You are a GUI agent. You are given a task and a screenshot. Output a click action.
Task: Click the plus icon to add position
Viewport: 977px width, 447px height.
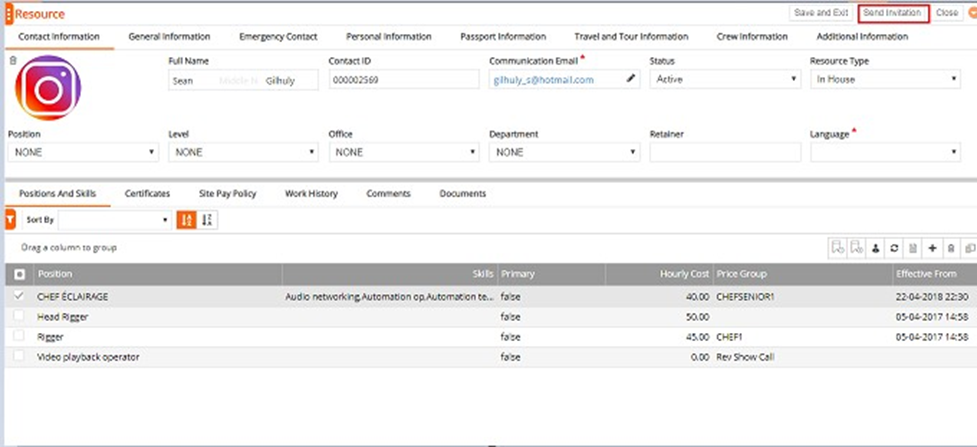pyautogui.click(x=932, y=247)
